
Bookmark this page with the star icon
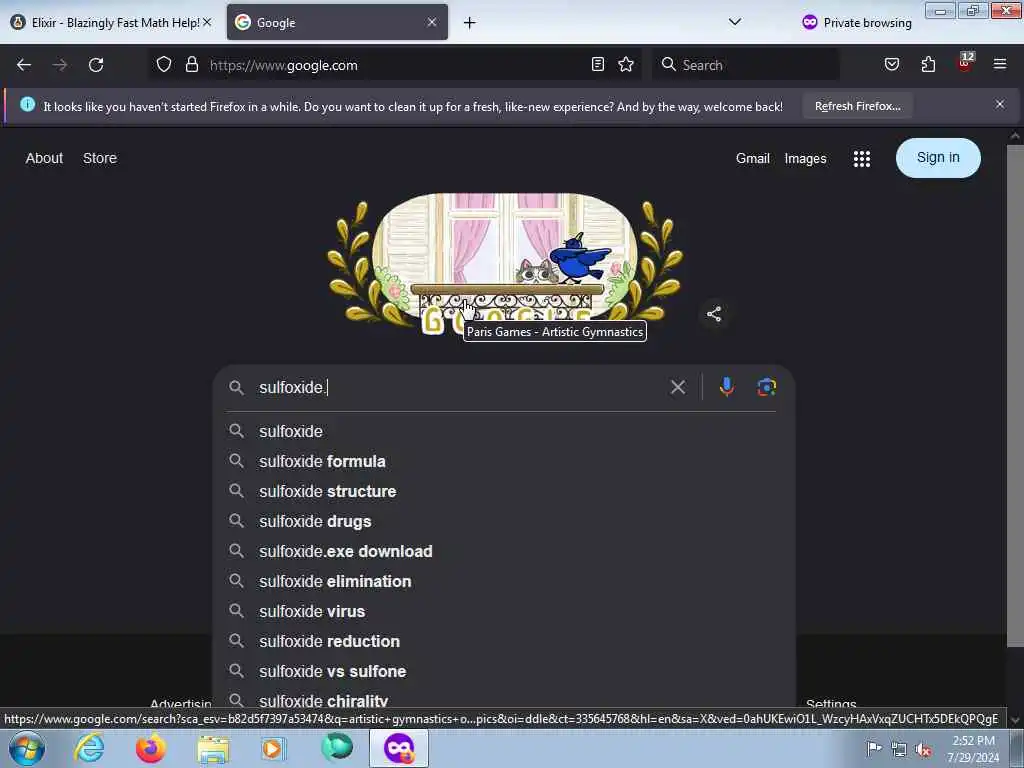[626, 65]
